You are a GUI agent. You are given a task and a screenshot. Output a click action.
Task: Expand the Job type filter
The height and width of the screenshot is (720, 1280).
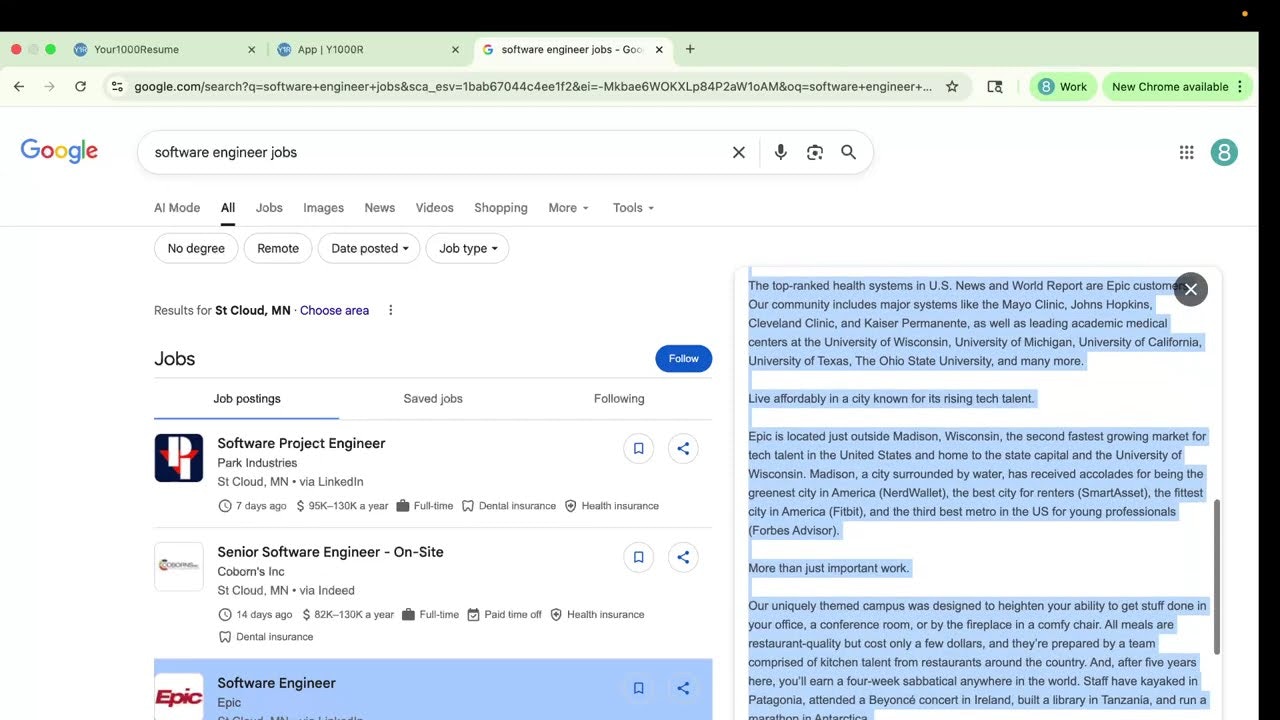point(467,248)
